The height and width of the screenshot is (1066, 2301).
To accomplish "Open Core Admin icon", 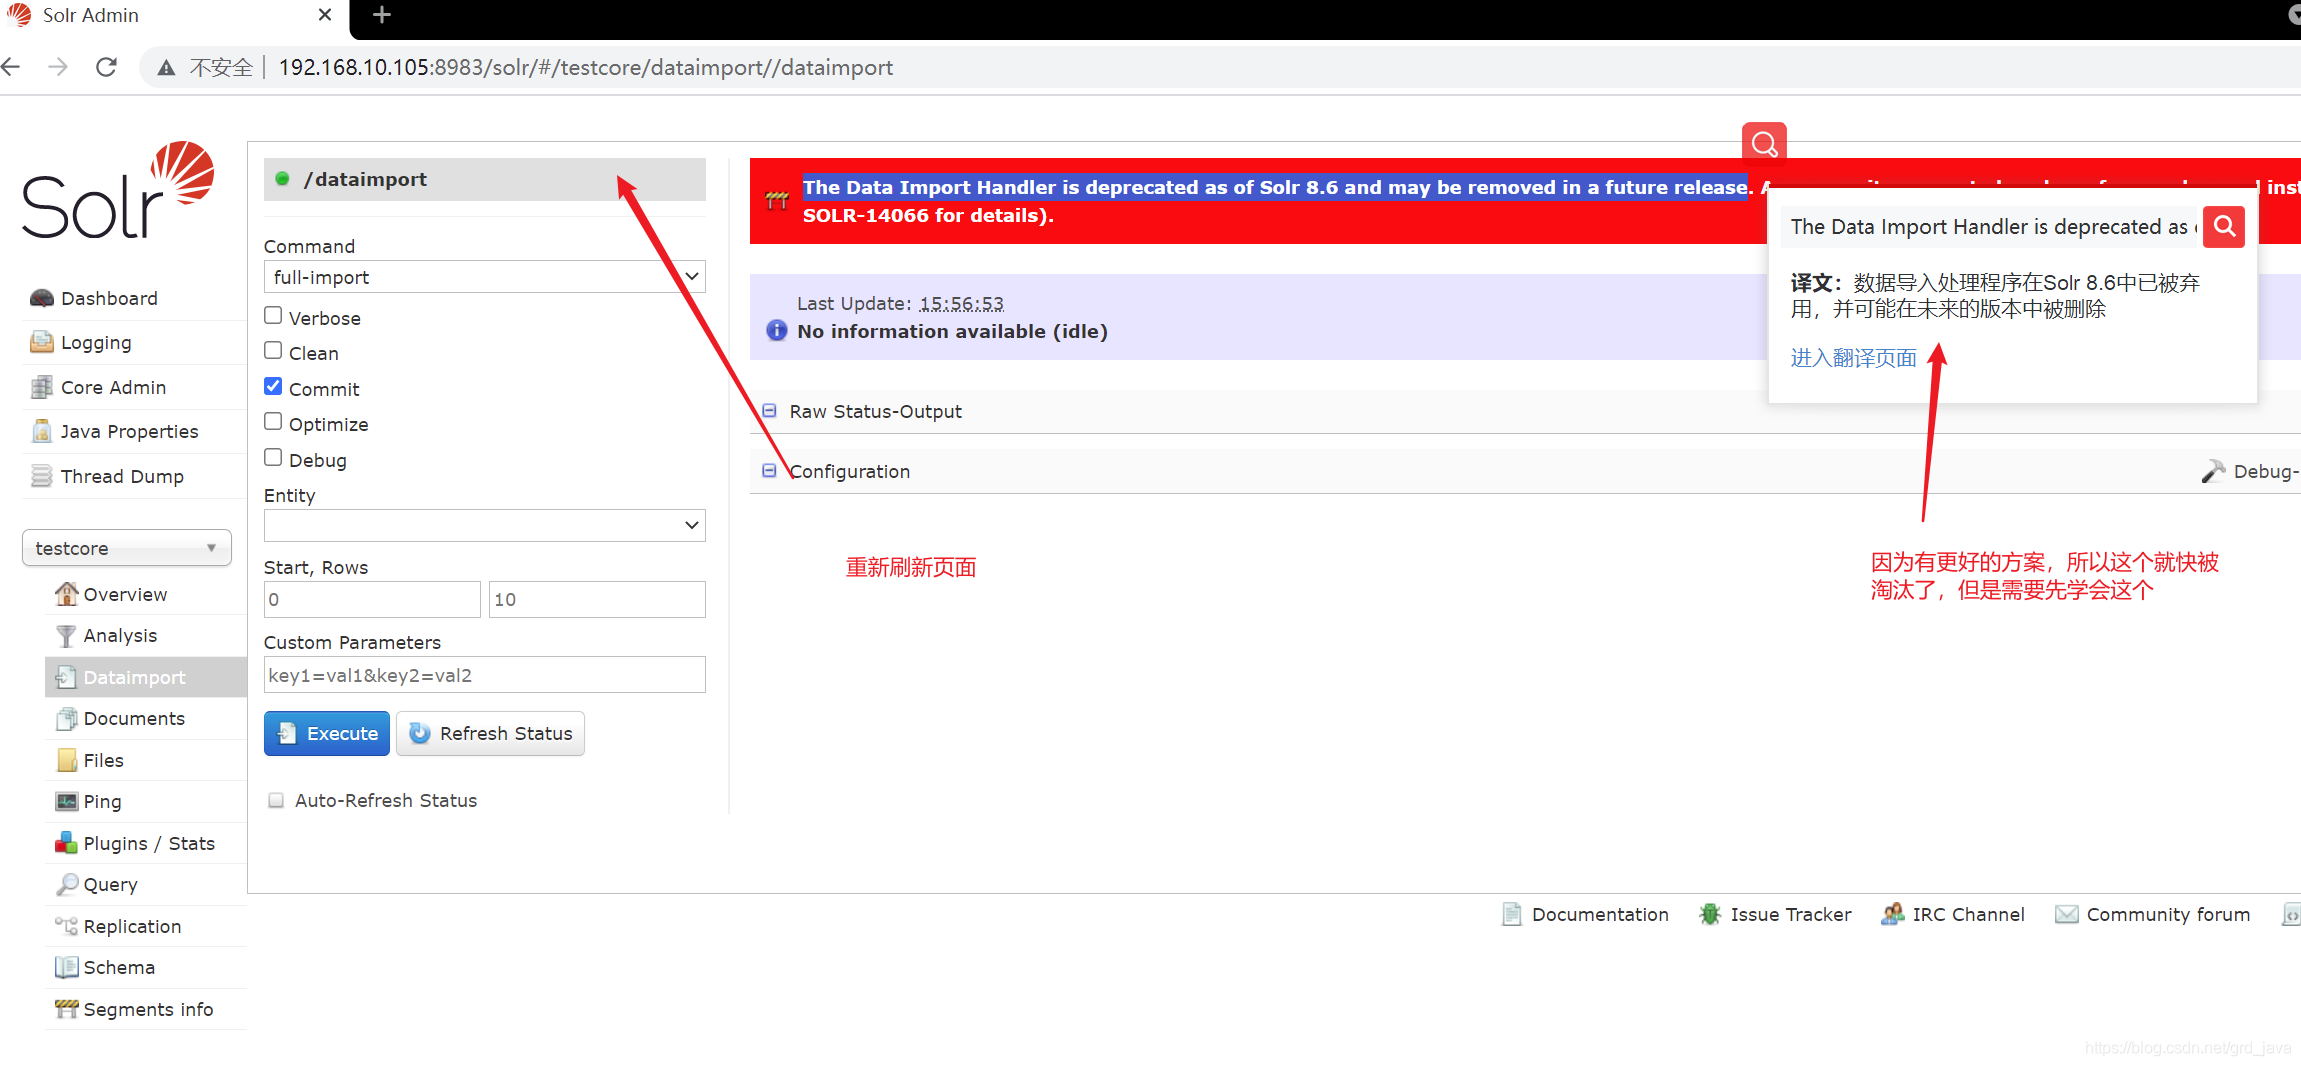I will 41,387.
